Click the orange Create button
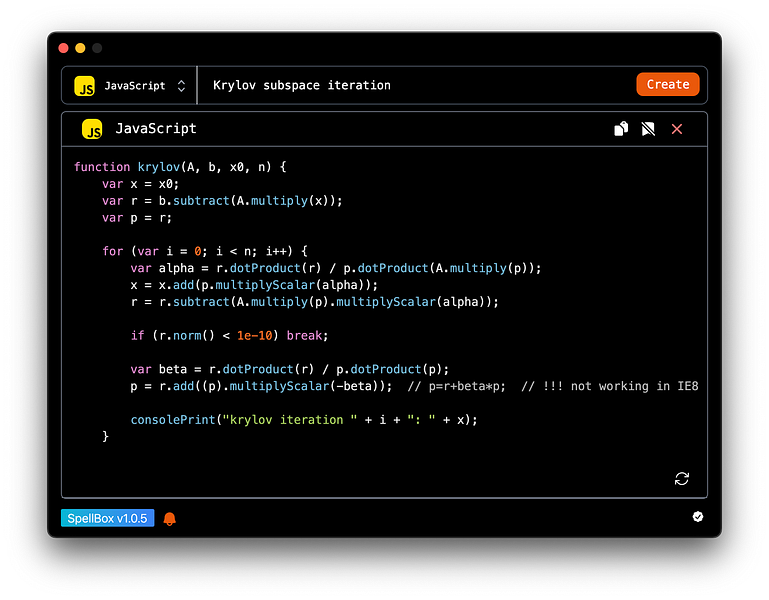Image resolution: width=769 pixels, height=600 pixels. (x=667, y=84)
